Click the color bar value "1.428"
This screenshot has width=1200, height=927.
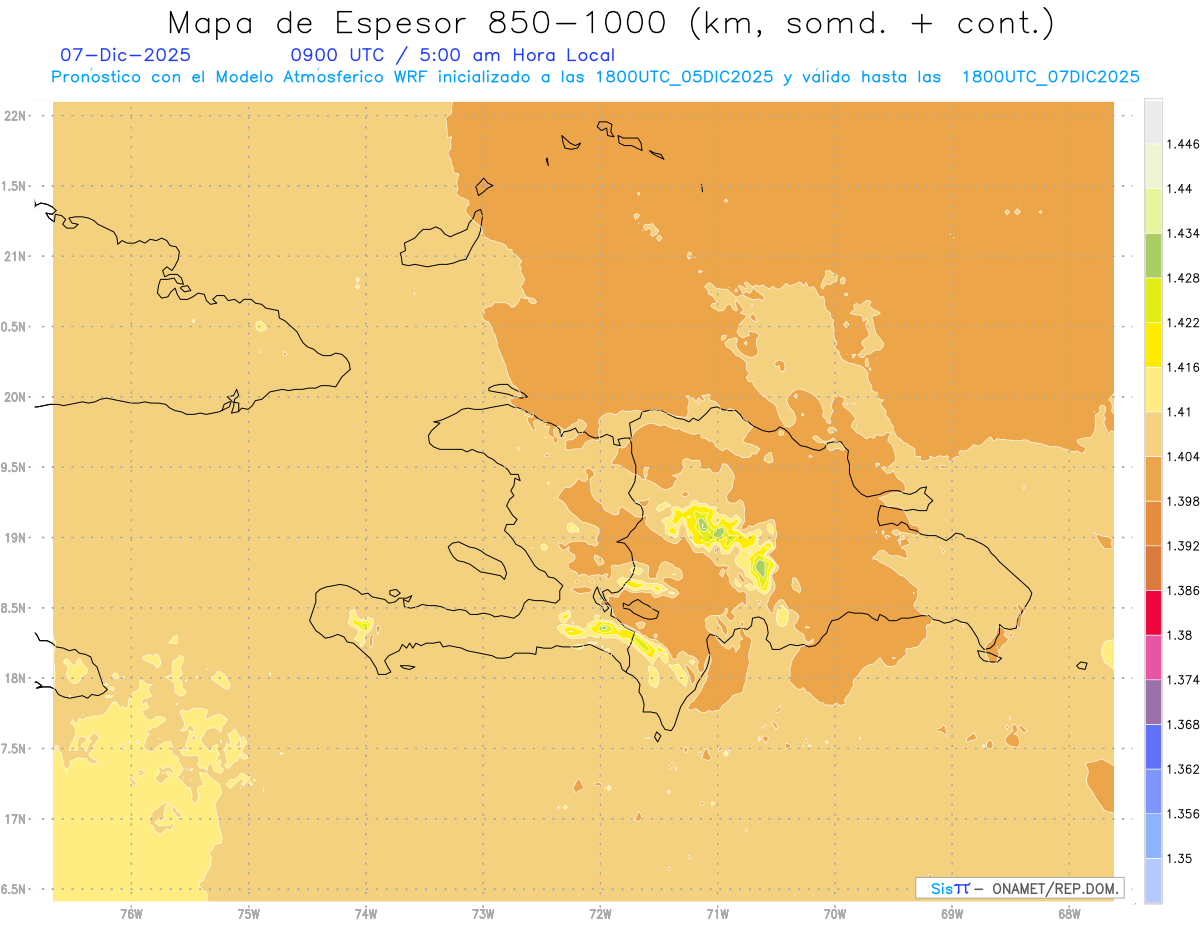(1183, 278)
